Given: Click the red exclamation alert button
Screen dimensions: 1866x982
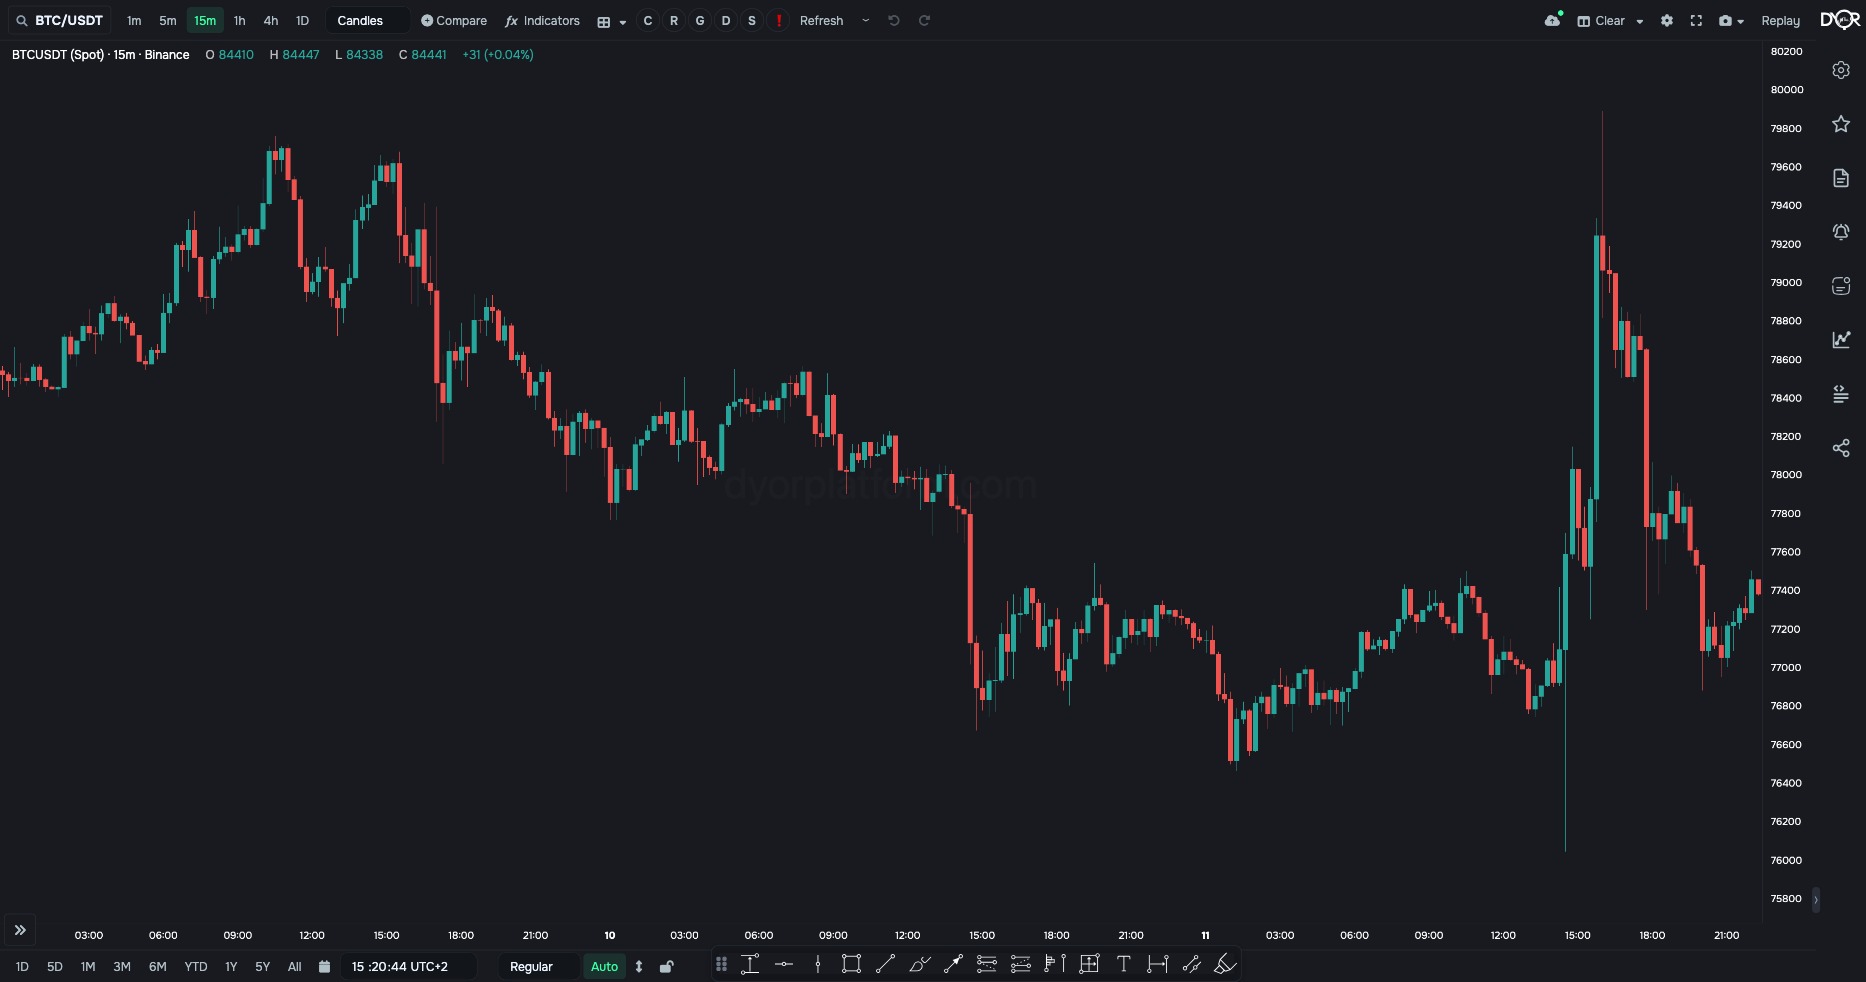Looking at the screenshot, I should (778, 20).
